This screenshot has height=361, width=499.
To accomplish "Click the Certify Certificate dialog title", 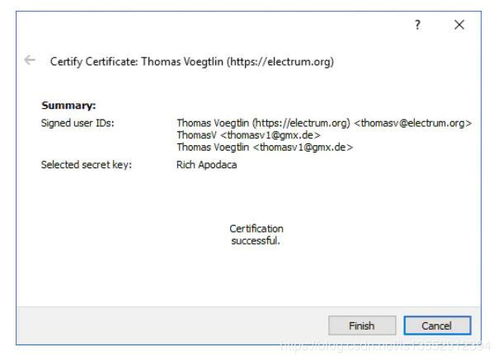I will pos(192,62).
